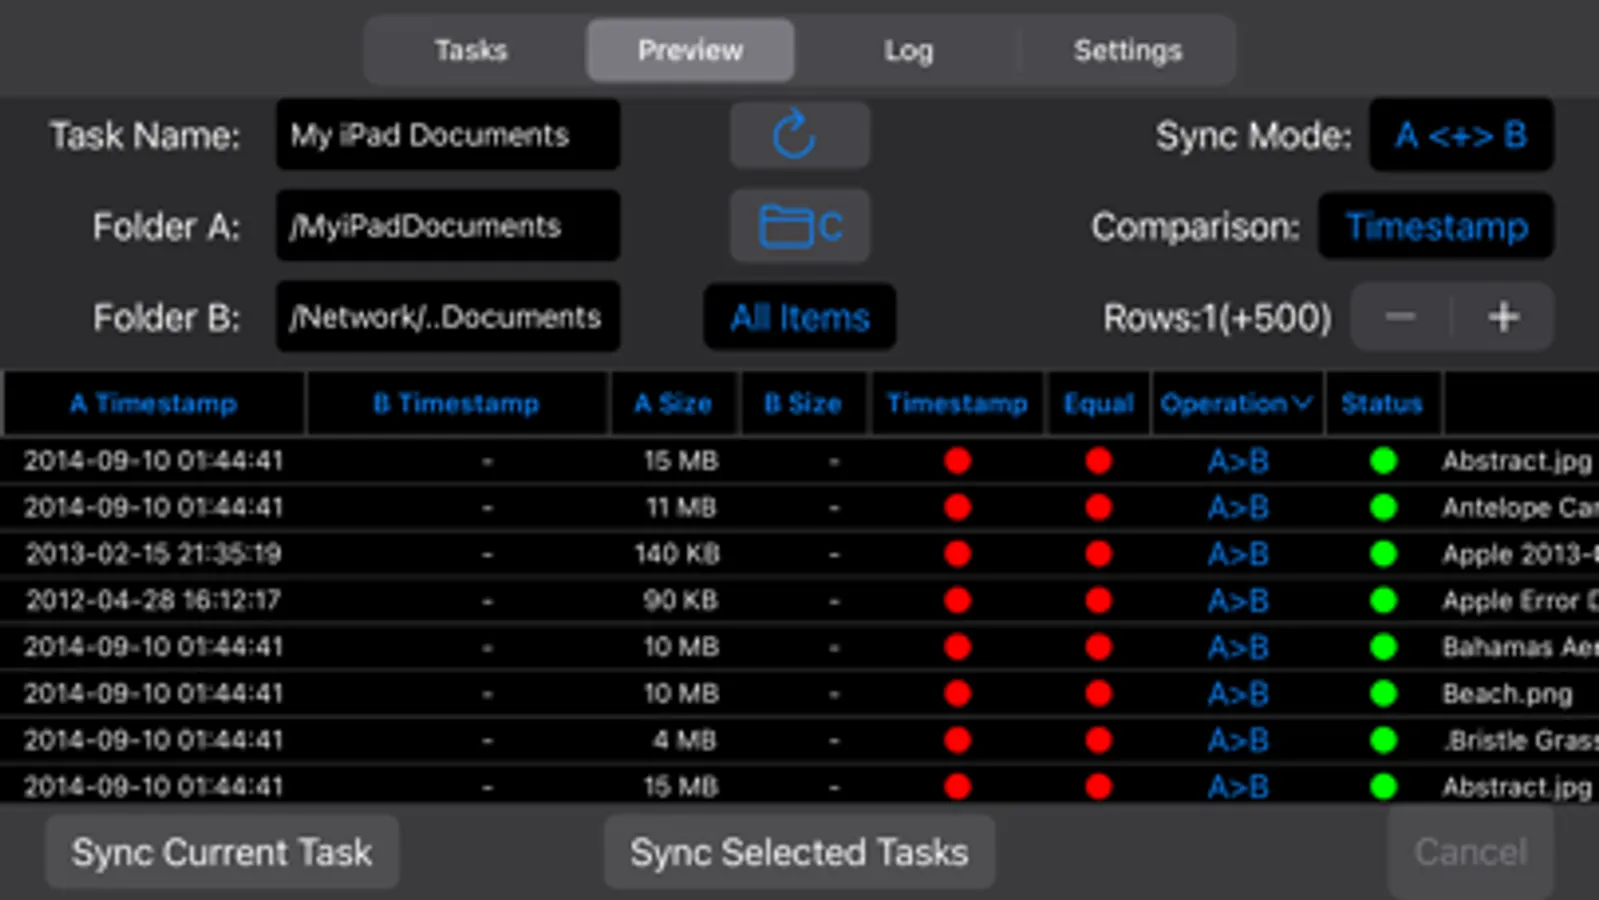Screen dimensions: 1599x900
Task: Tap the red Timestamp dot for Bahamas row
Action: 958,647
